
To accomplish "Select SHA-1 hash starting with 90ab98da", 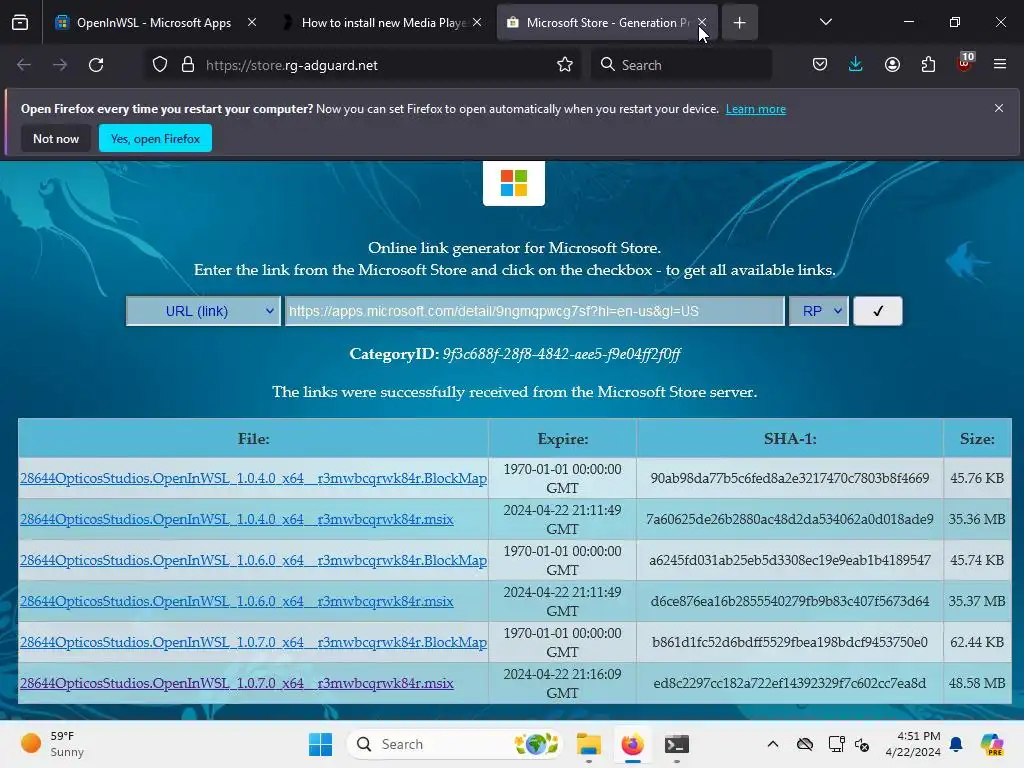I will [790, 478].
